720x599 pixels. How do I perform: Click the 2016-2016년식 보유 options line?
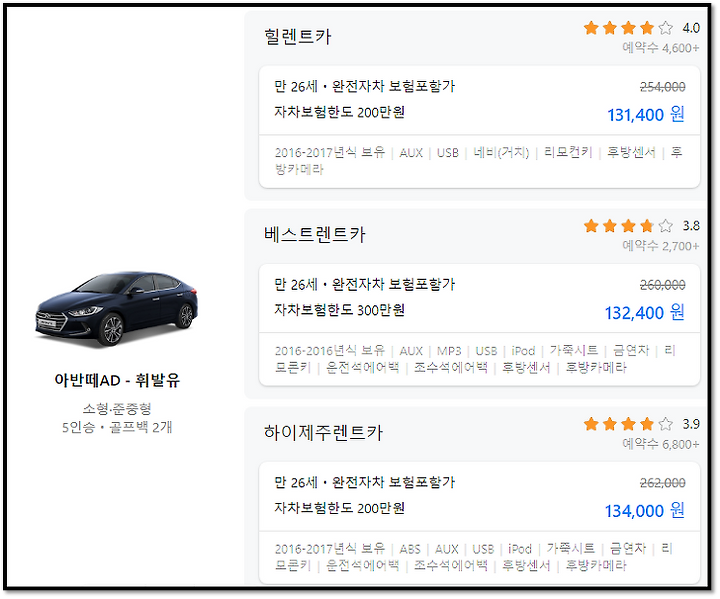[x=475, y=359]
